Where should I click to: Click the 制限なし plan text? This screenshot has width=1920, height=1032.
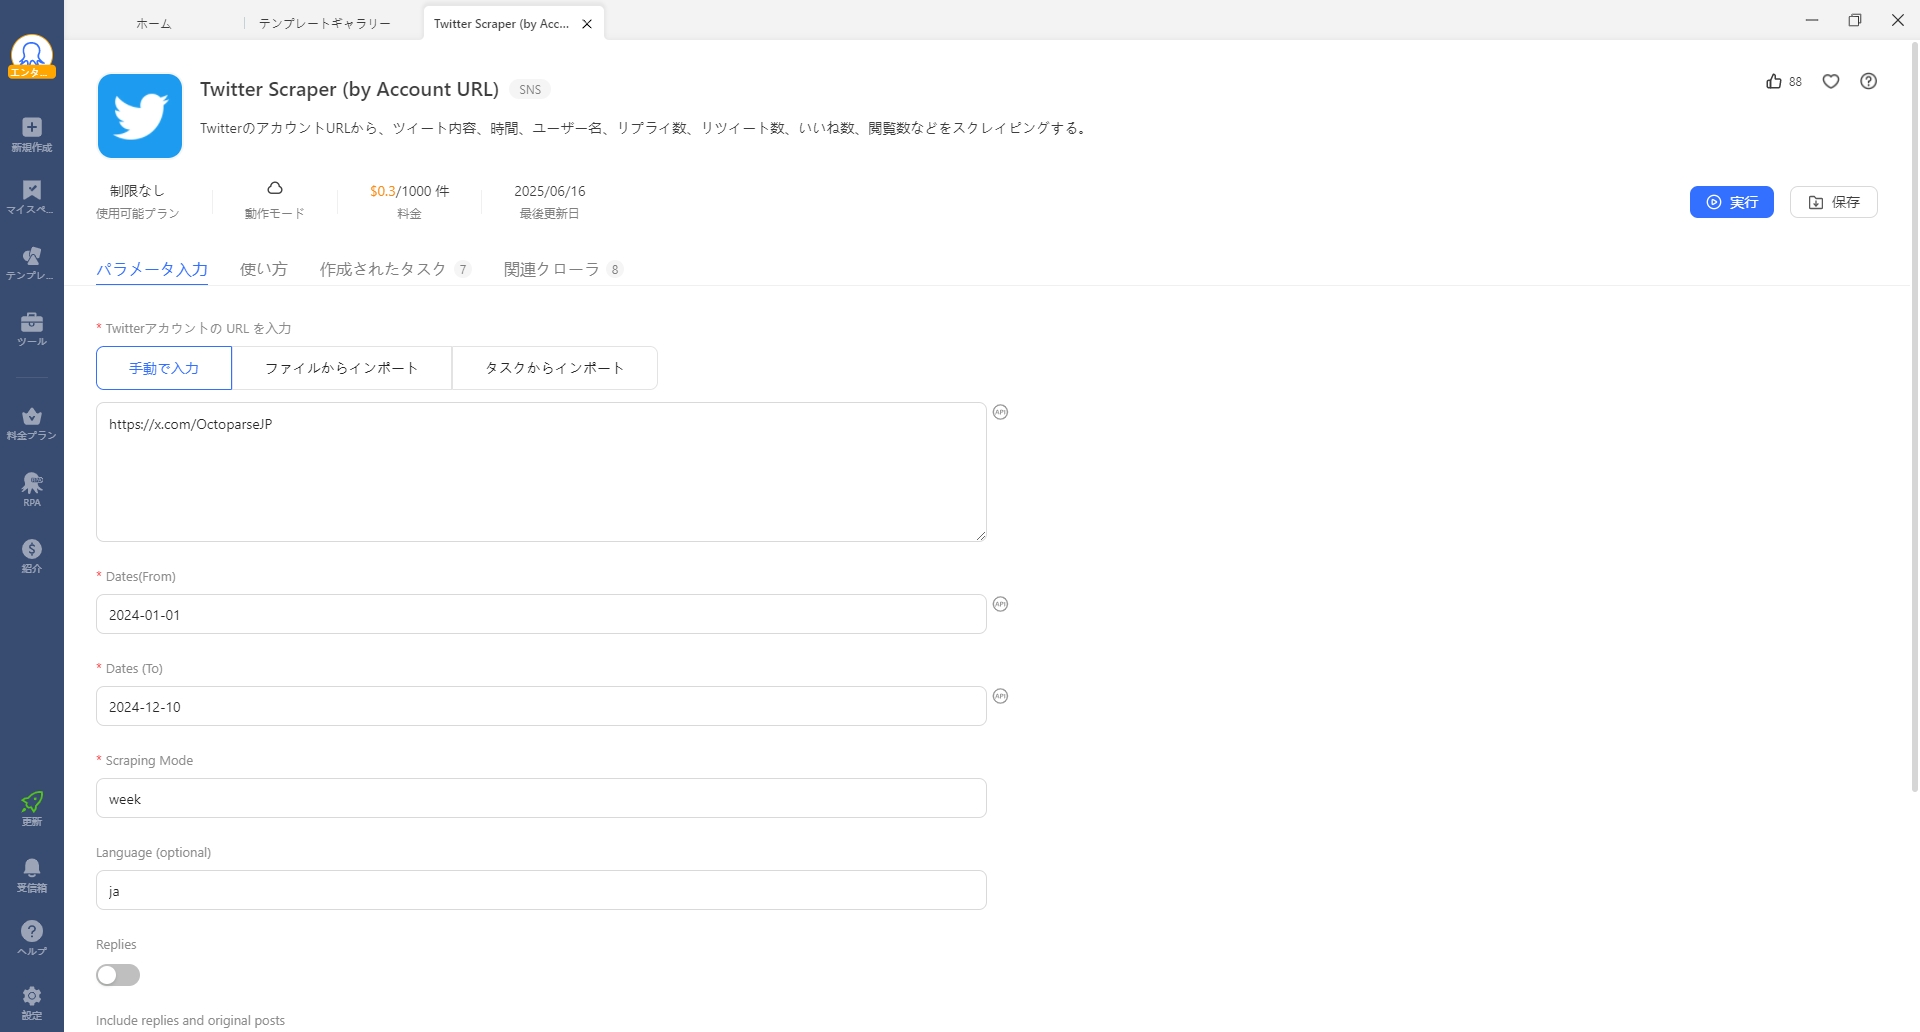click(137, 191)
